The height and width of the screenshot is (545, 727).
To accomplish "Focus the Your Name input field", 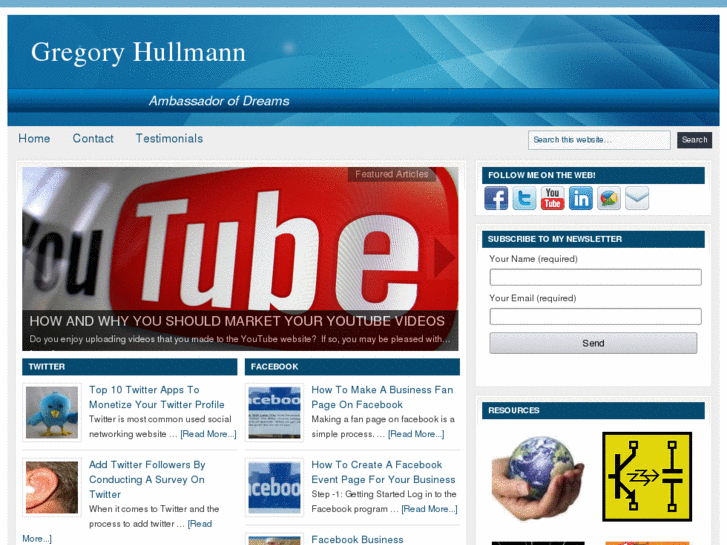I will [x=595, y=277].
